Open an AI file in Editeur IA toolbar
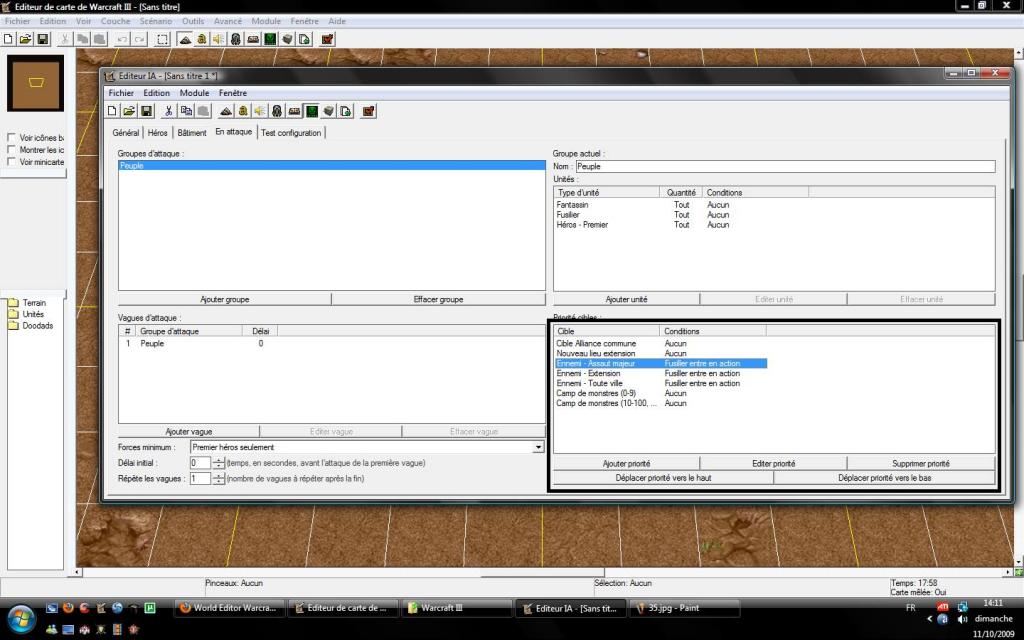This screenshot has width=1024, height=640. pos(129,111)
